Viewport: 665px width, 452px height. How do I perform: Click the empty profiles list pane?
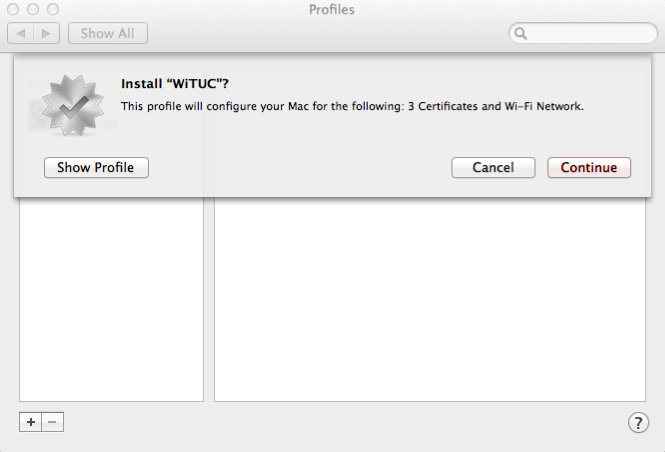coord(111,300)
